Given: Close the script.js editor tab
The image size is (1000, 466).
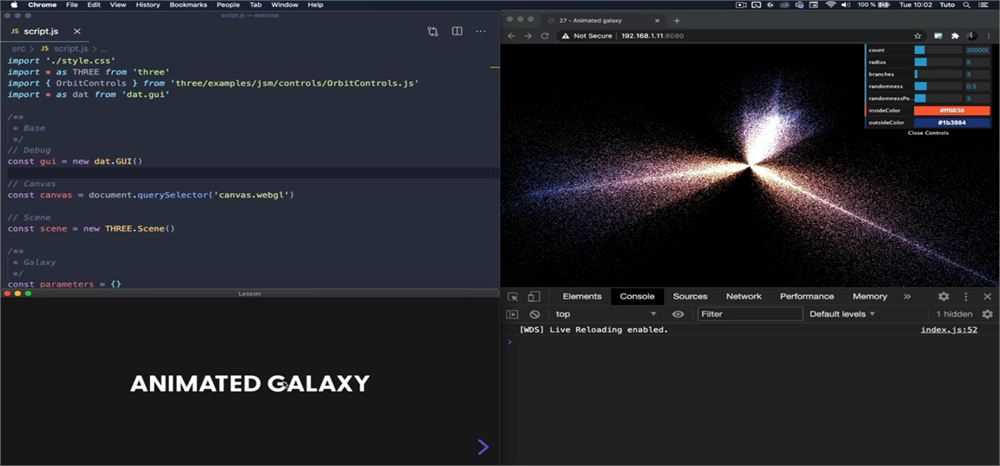Looking at the screenshot, I should coord(77,31).
